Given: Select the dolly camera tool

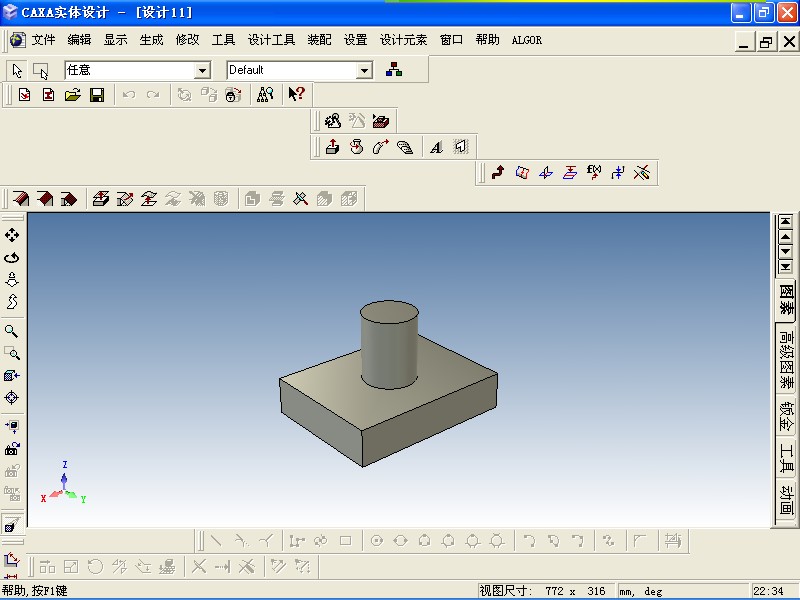Looking at the screenshot, I should pyautogui.click(x=12, y=280).
